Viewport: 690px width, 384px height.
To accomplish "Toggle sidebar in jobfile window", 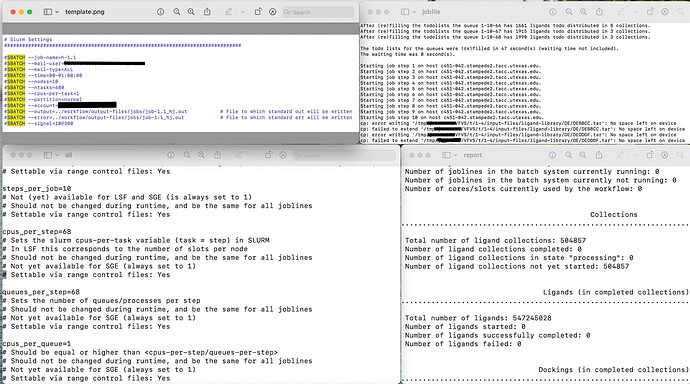I will click(405, 12).
